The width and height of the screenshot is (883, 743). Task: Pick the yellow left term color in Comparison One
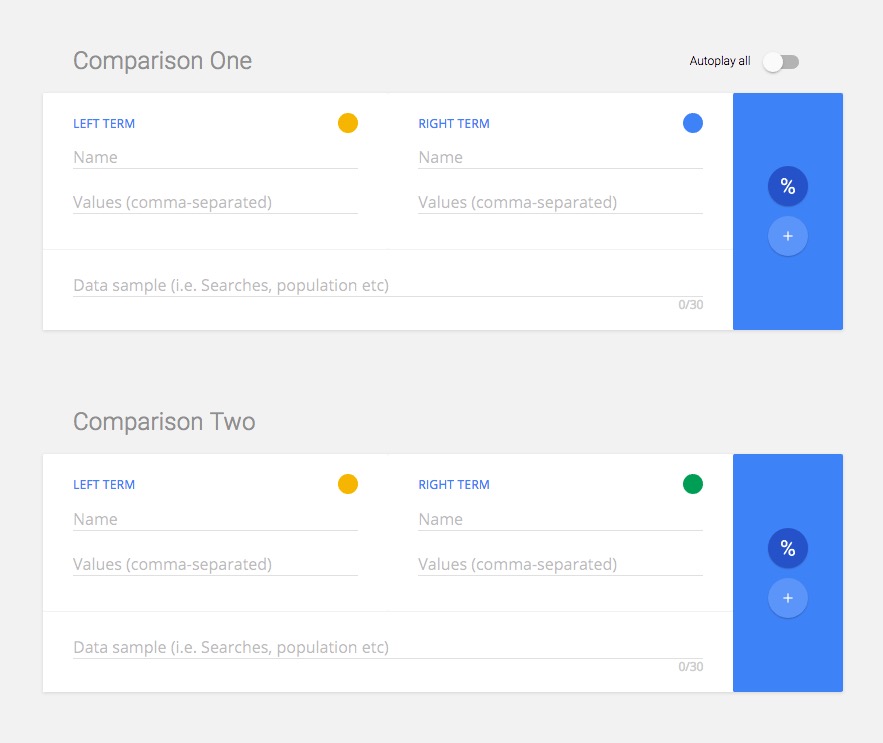click(x=348, y=123)
